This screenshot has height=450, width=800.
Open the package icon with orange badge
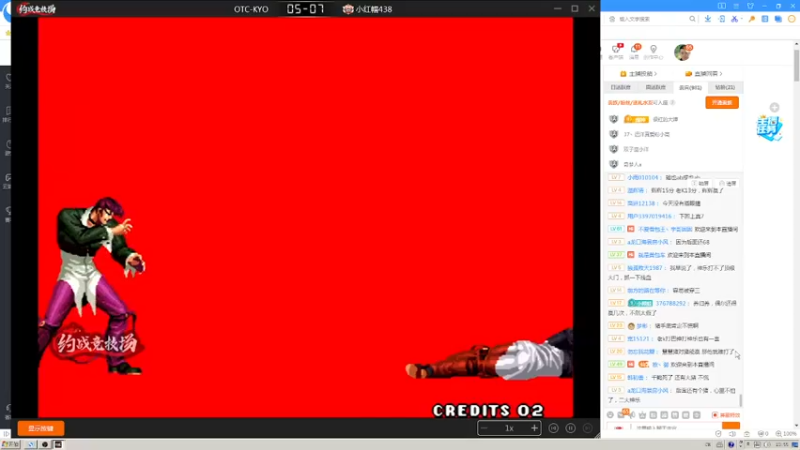coord(622,415)
